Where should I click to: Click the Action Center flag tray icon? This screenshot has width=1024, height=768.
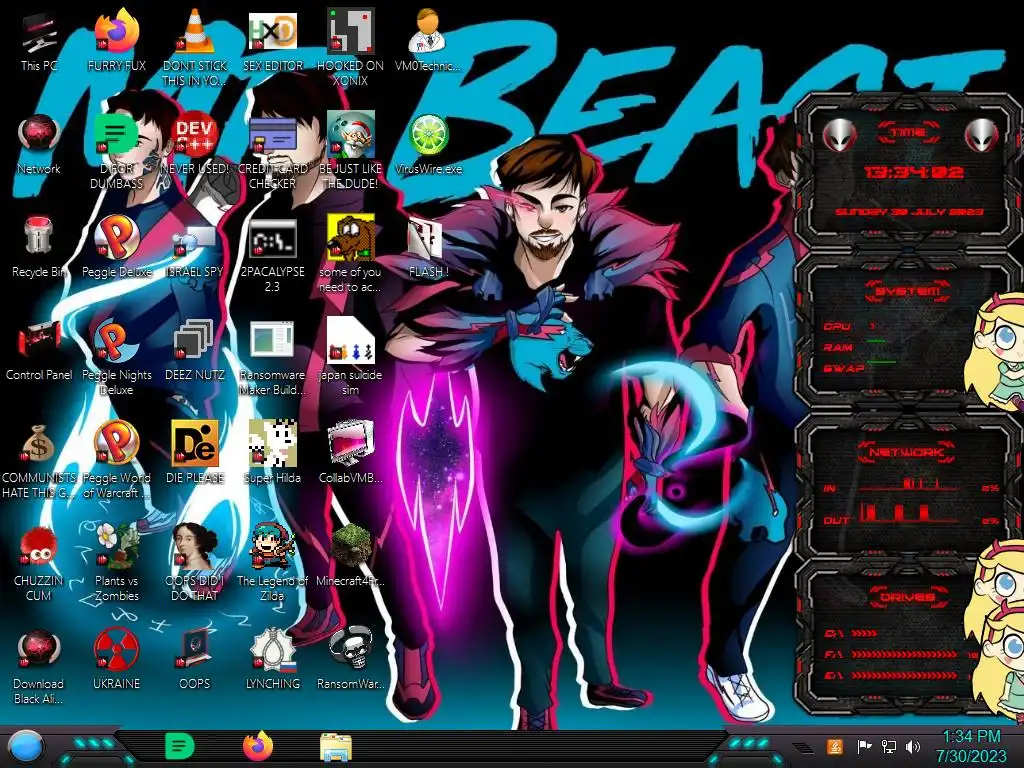[x=863, y=746]
